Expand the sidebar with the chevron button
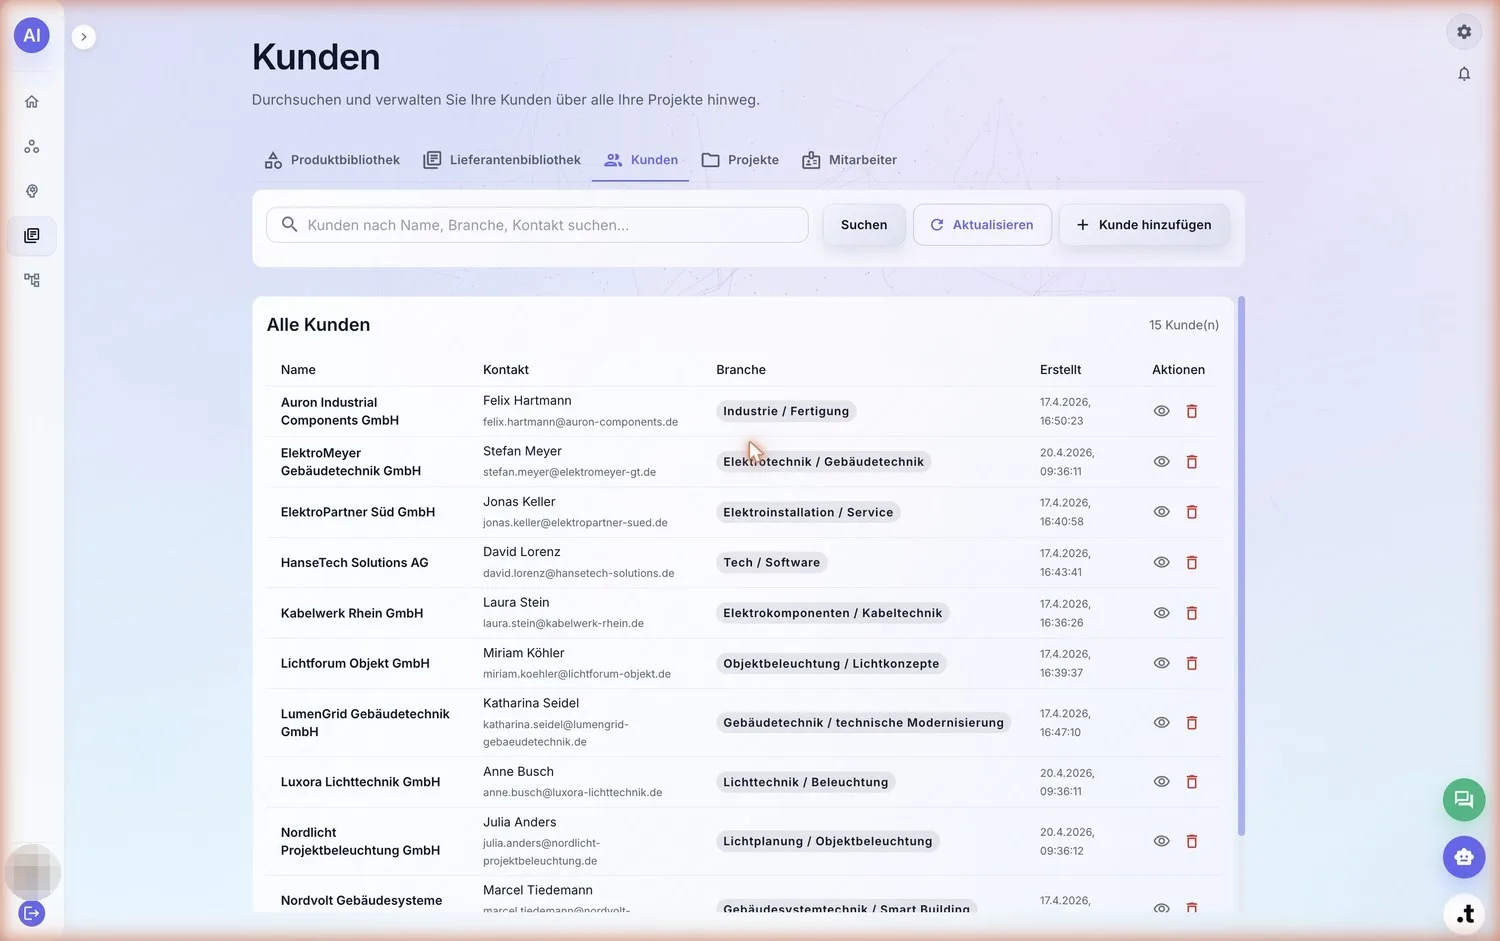This screenshot has height=941, width=1500. (84, 37)
